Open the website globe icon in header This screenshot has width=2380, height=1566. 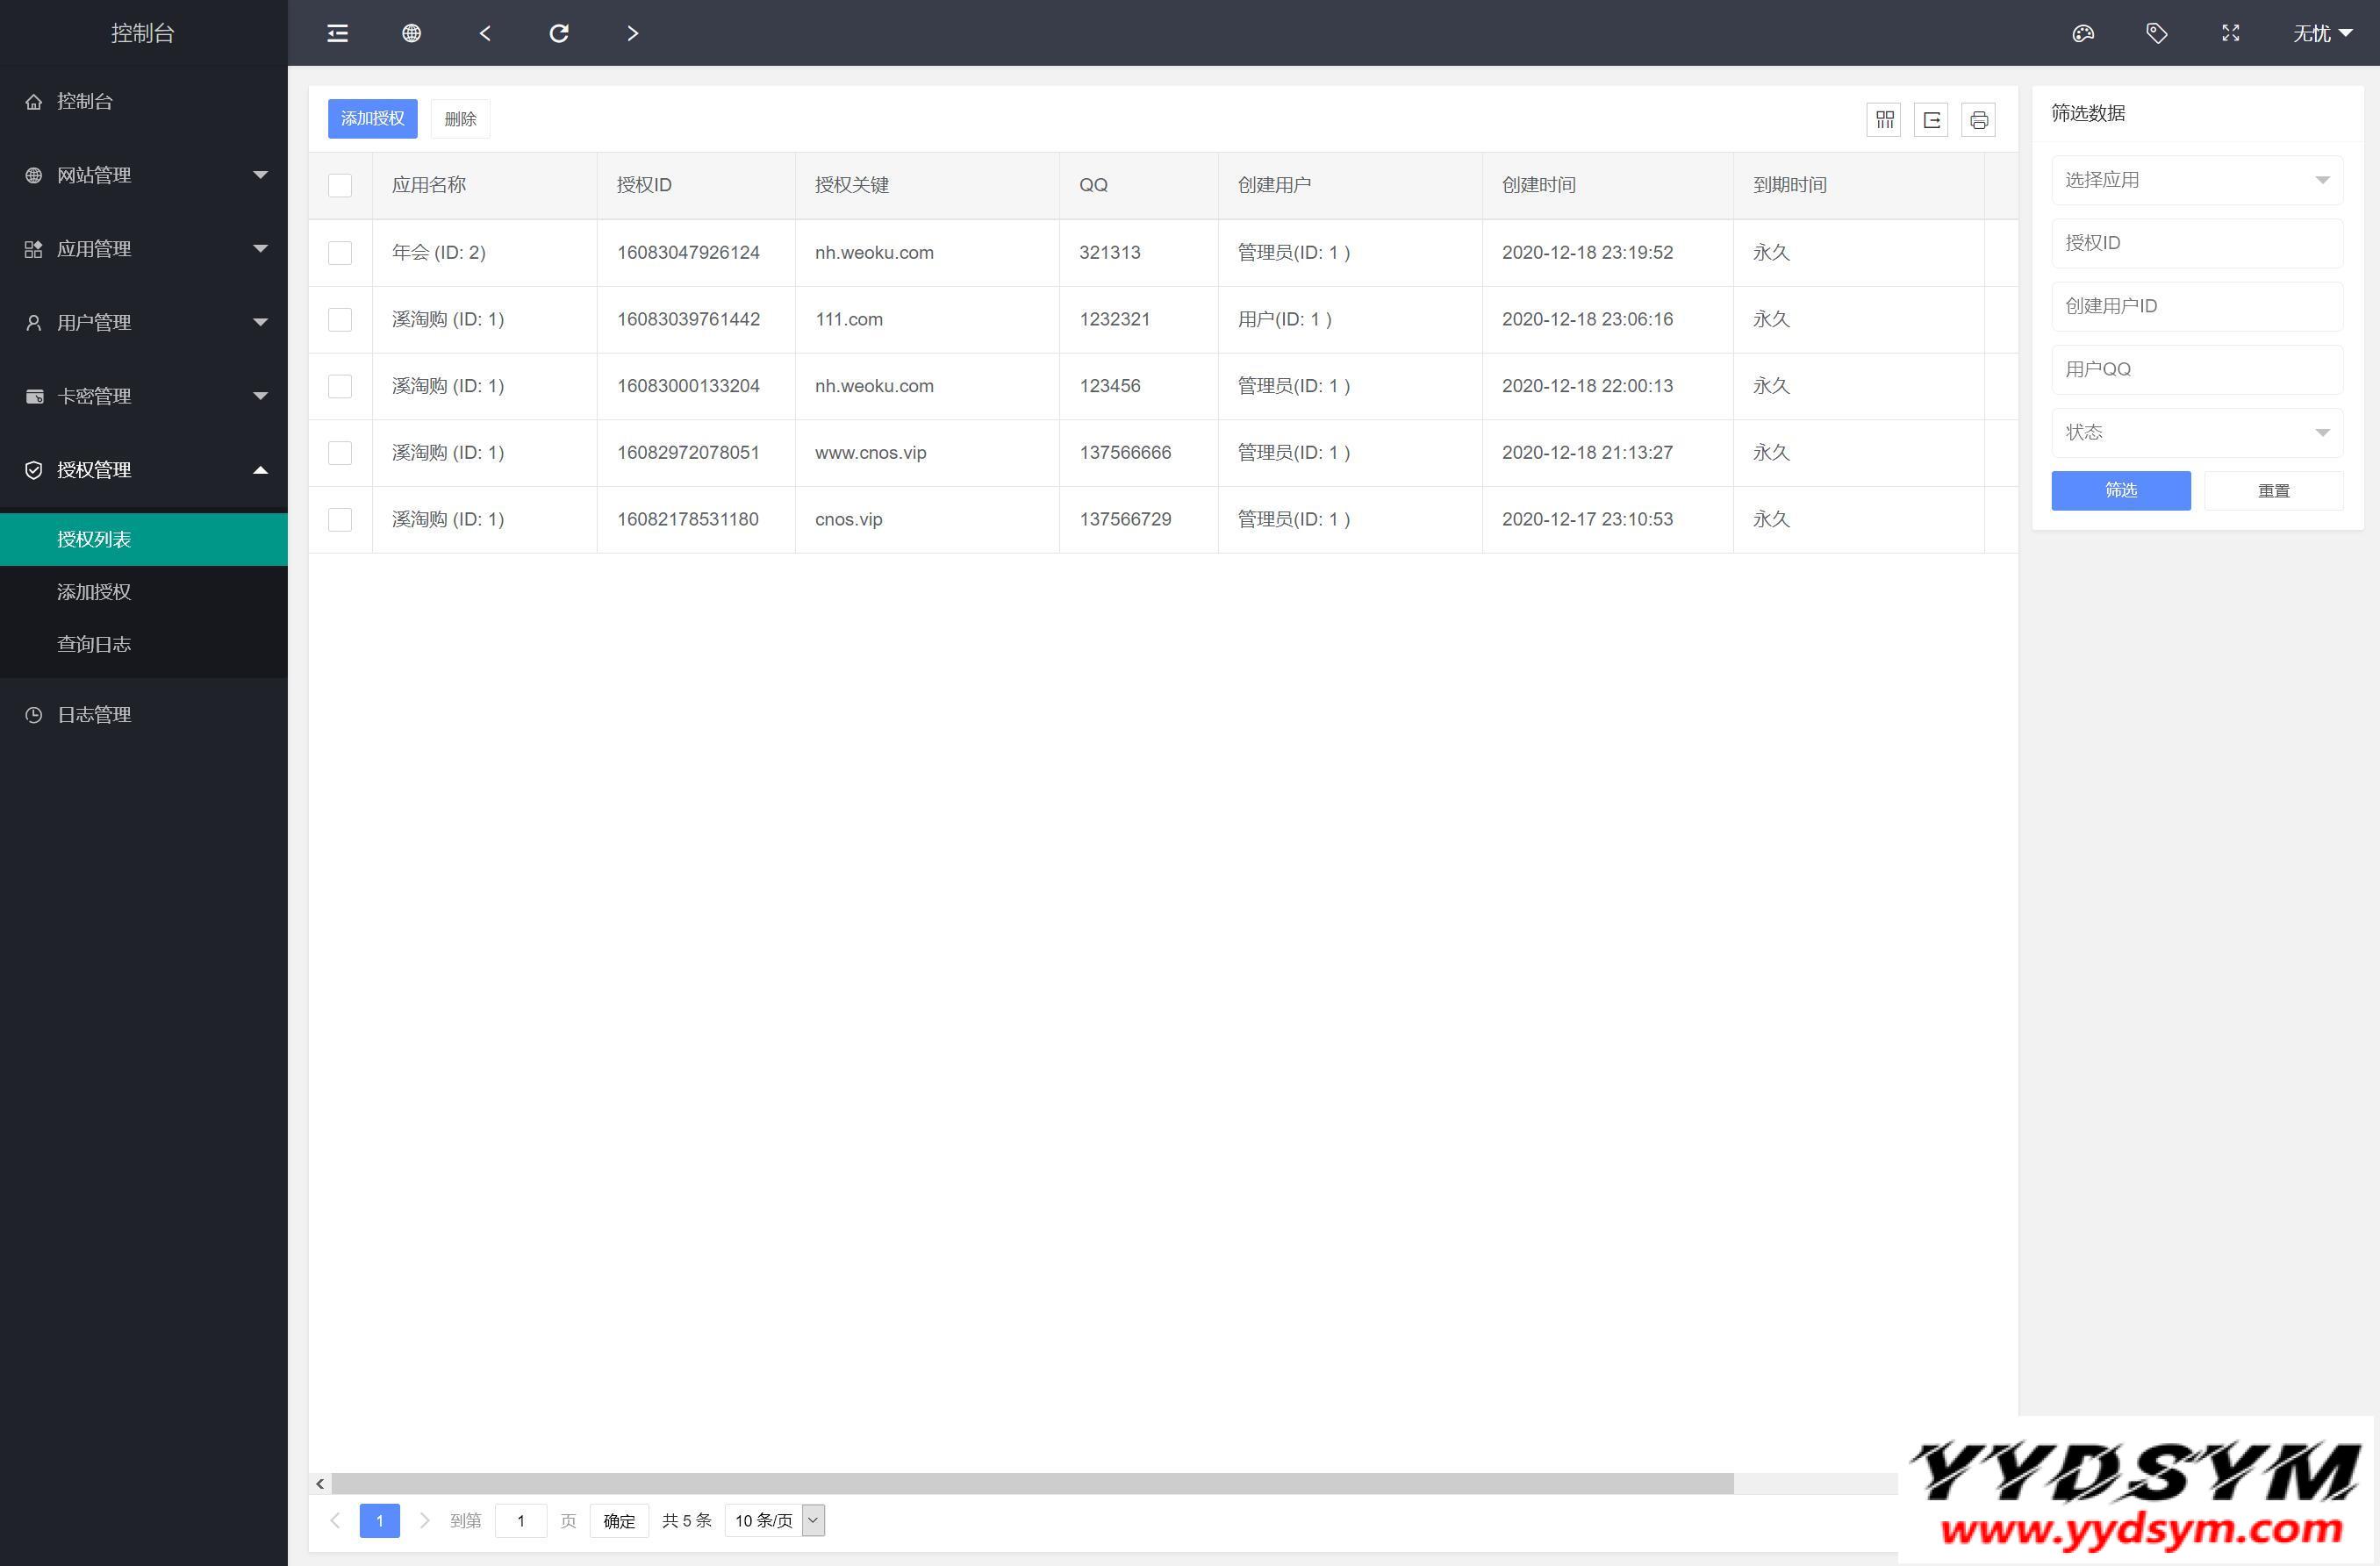coord(411,33)
